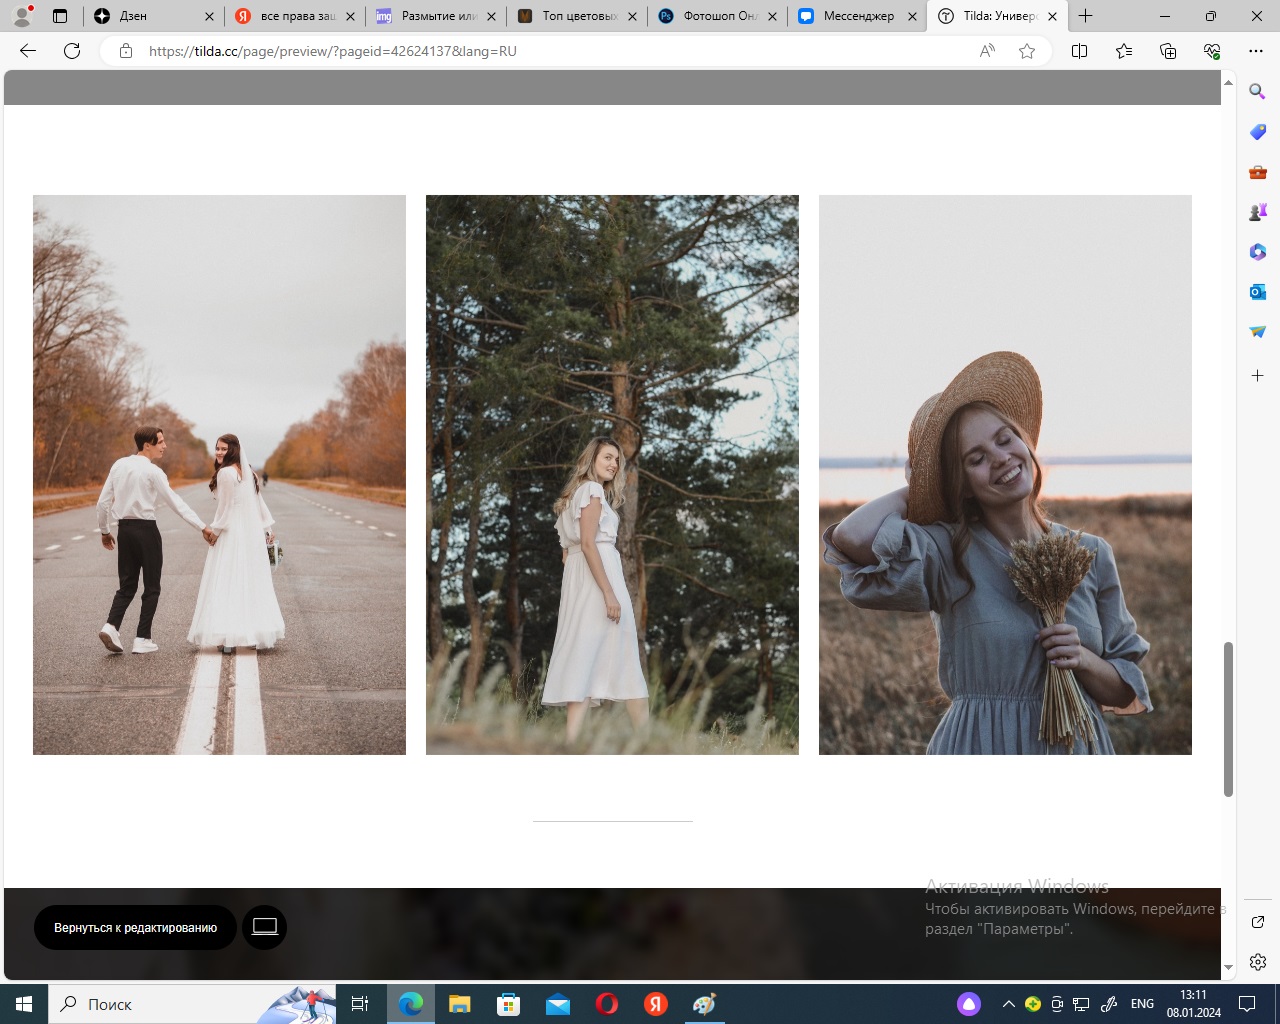Viewport: 1280px width, 1024px height.
Task: Refresh the page
Action: (72, 51)
